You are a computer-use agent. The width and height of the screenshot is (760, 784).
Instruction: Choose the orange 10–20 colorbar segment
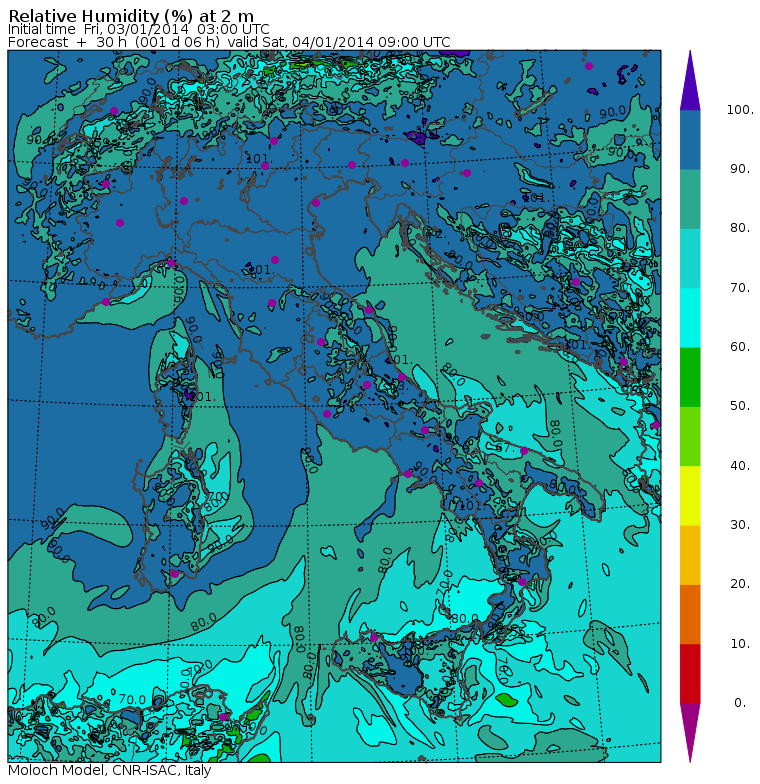coord(690,614)
